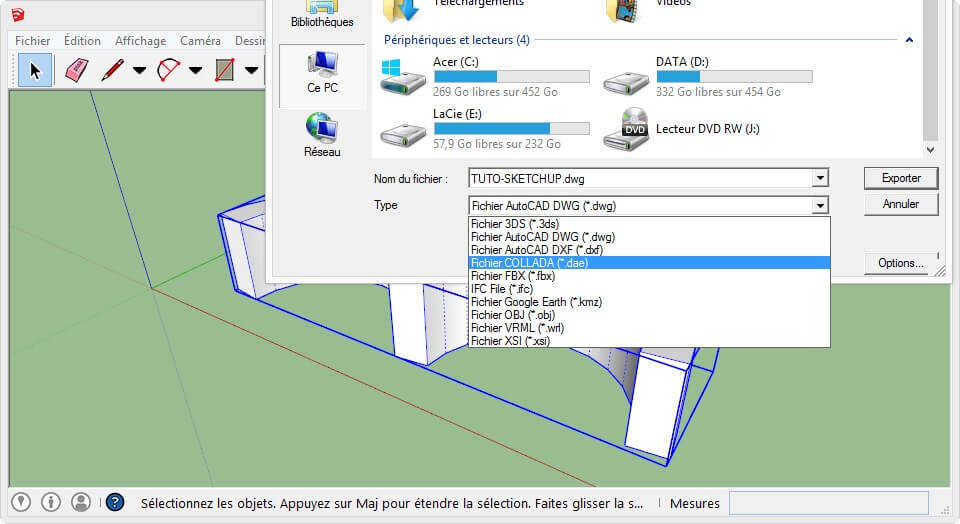
Task: Select the Arc tool
Action: [168, 70]
